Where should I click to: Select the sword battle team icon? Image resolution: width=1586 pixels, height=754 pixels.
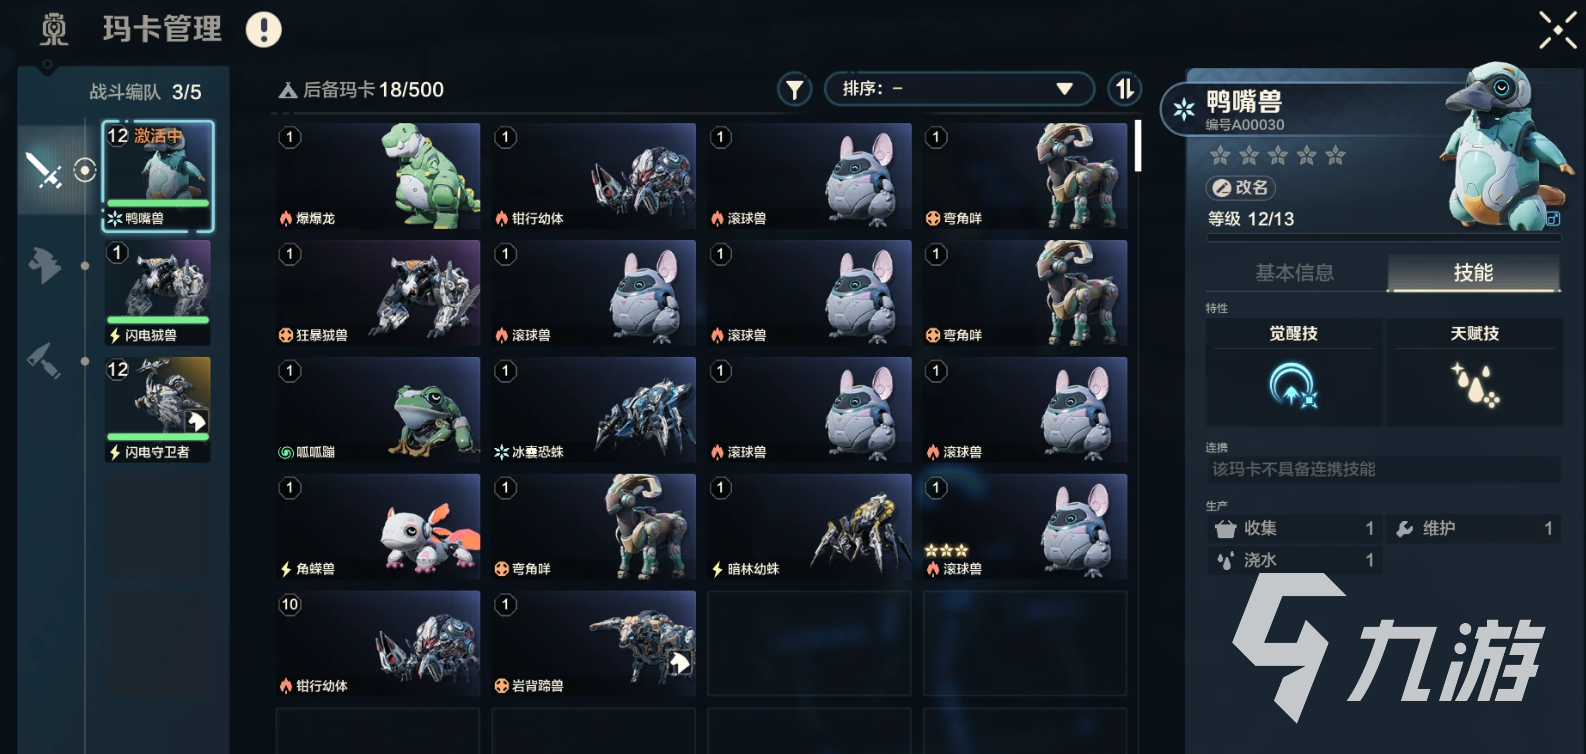pyautogui.click(x=43, y=170)
